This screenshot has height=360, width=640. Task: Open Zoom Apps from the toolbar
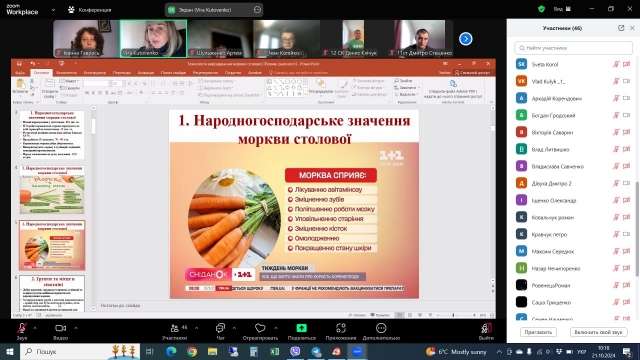(x=341, y=328)
